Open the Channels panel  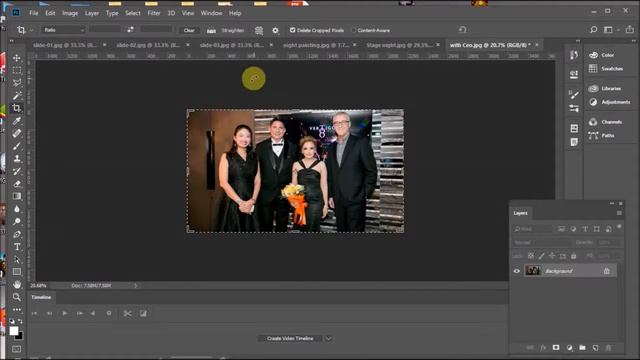pos(605,122)
